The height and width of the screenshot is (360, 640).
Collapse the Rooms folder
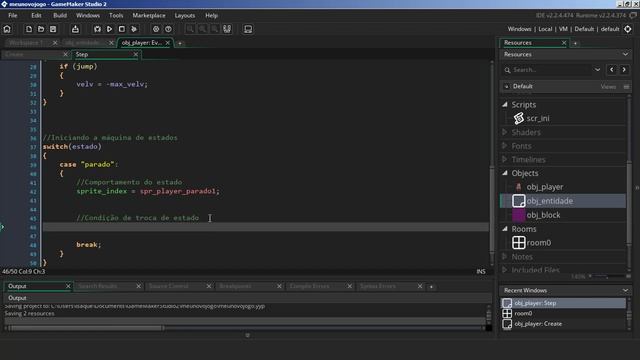click(505, 229)
